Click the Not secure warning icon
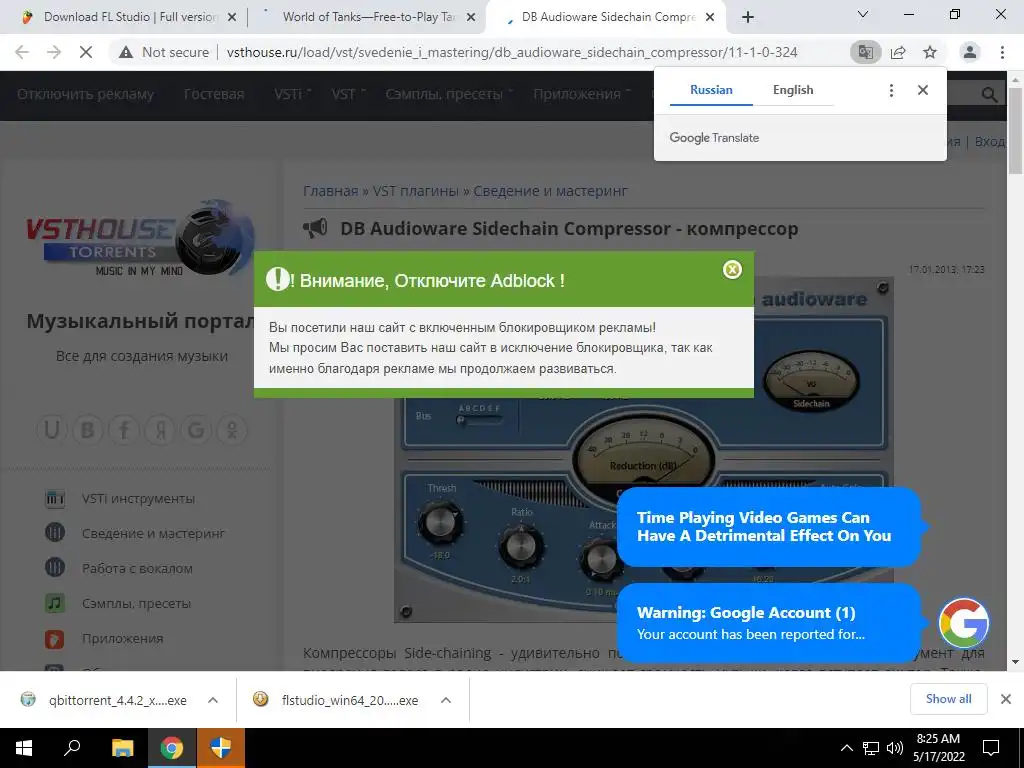The height and width of the screenshot is (768, 1024). 126,52
